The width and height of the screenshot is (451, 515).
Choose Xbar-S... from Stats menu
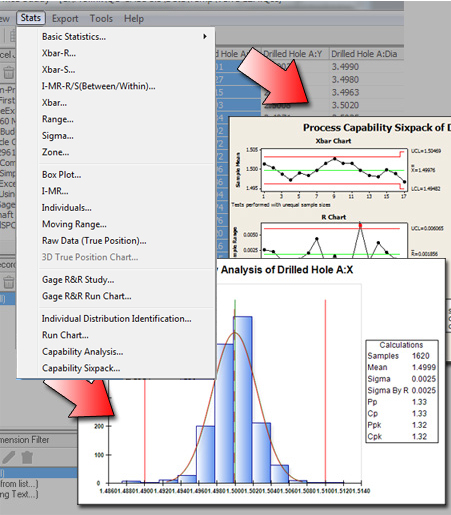point(116,70)
